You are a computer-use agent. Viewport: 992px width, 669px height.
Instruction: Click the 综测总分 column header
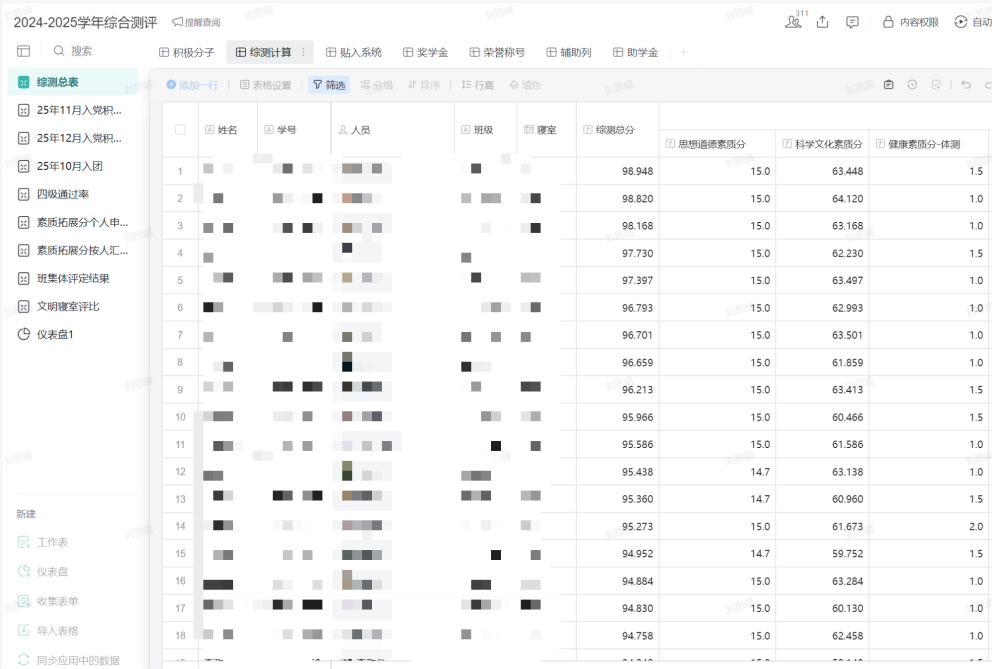point(614,130)
